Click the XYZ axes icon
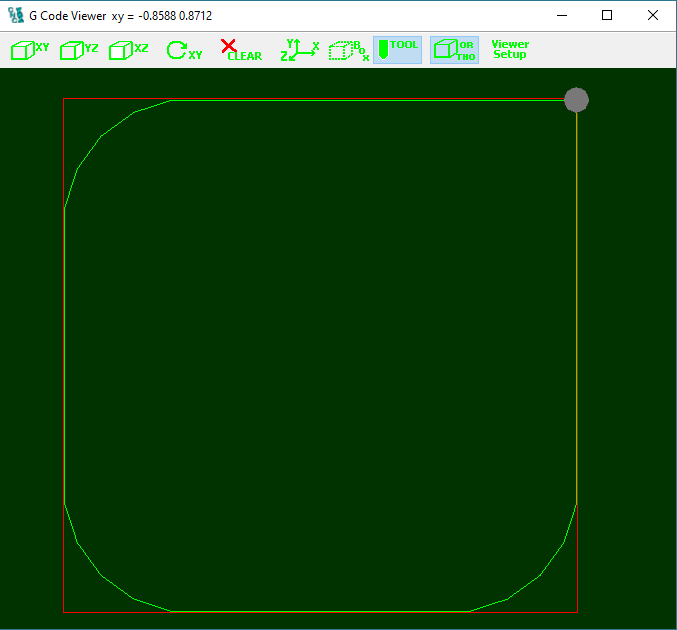677x630 pixels. pyautogui.click(x=300, y=50)
